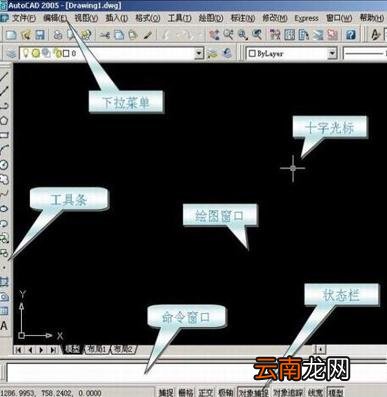387x397 pixels.
Task: Toggle 模型 model space button in the status bar
Action: pyautogui.click(x=335, y=393)
